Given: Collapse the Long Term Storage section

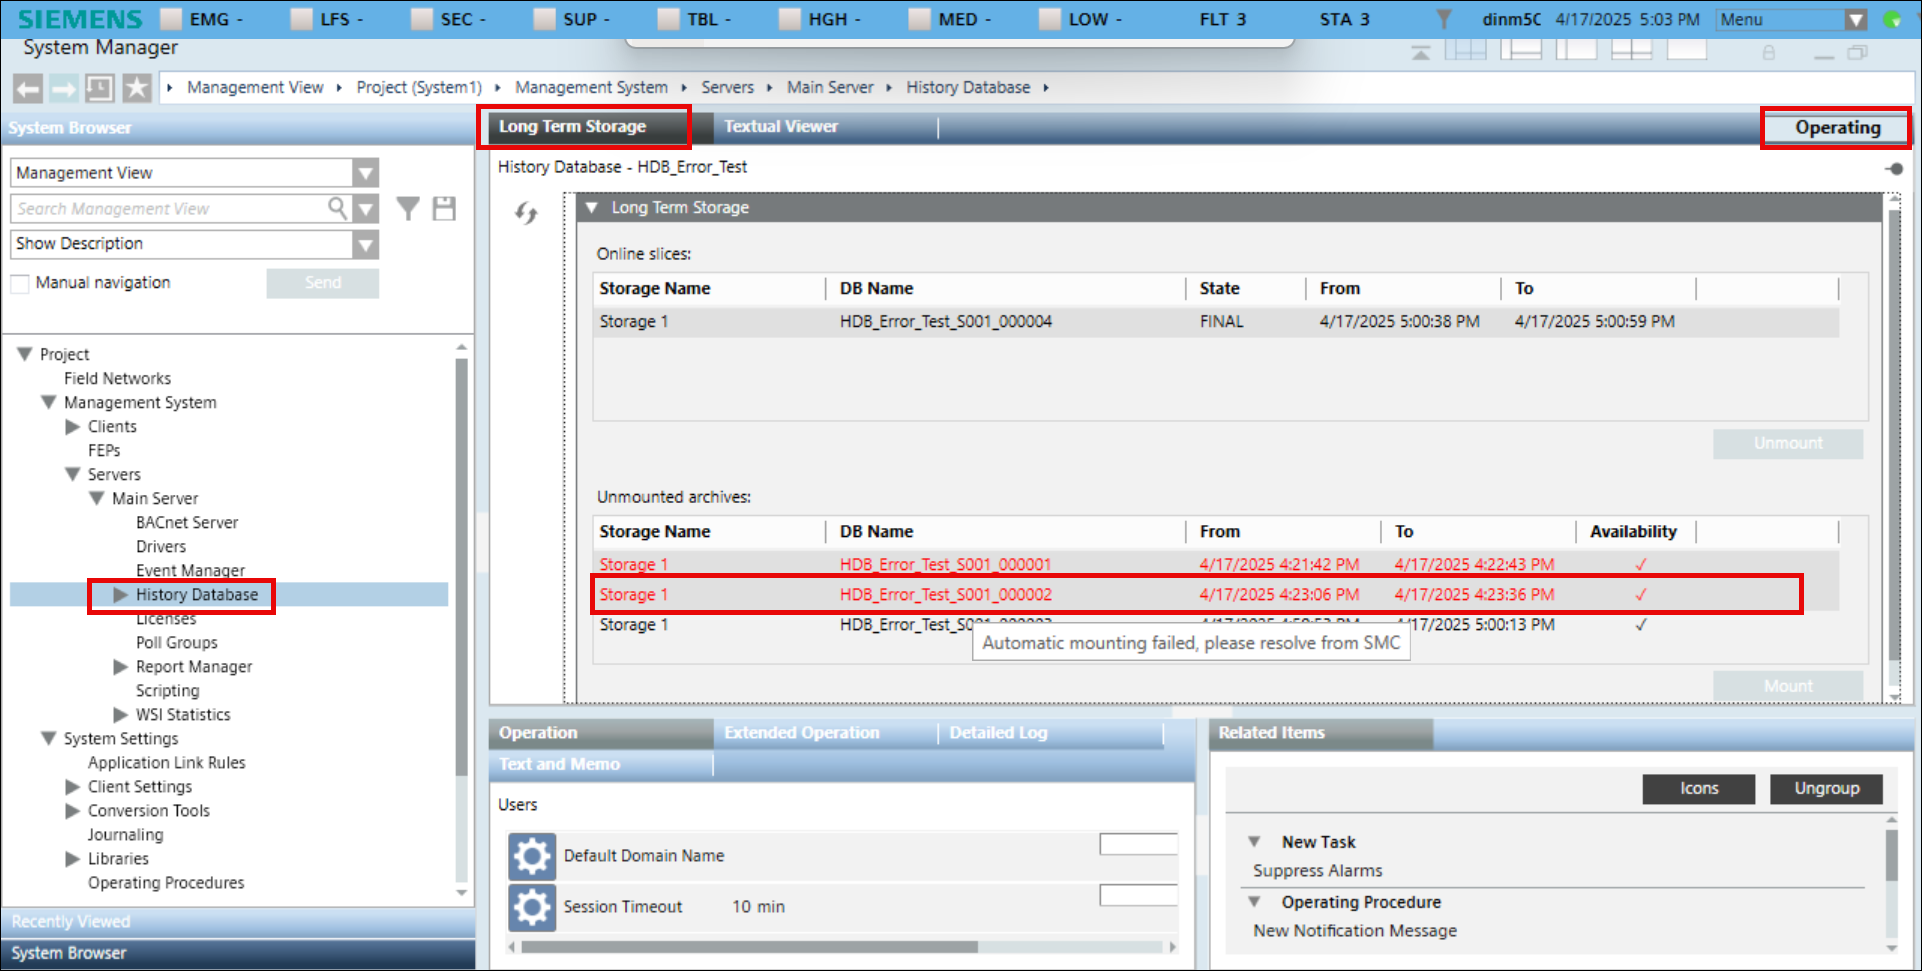Looking at the screenshot, I should click(x=592, y=207).
